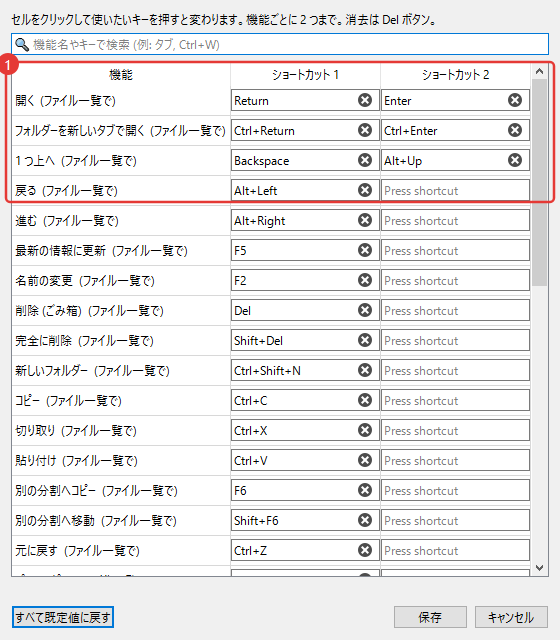This screenshot has height=640, width=560.
Task: Click the 元に戻す row label
Action: pos(78,551)
